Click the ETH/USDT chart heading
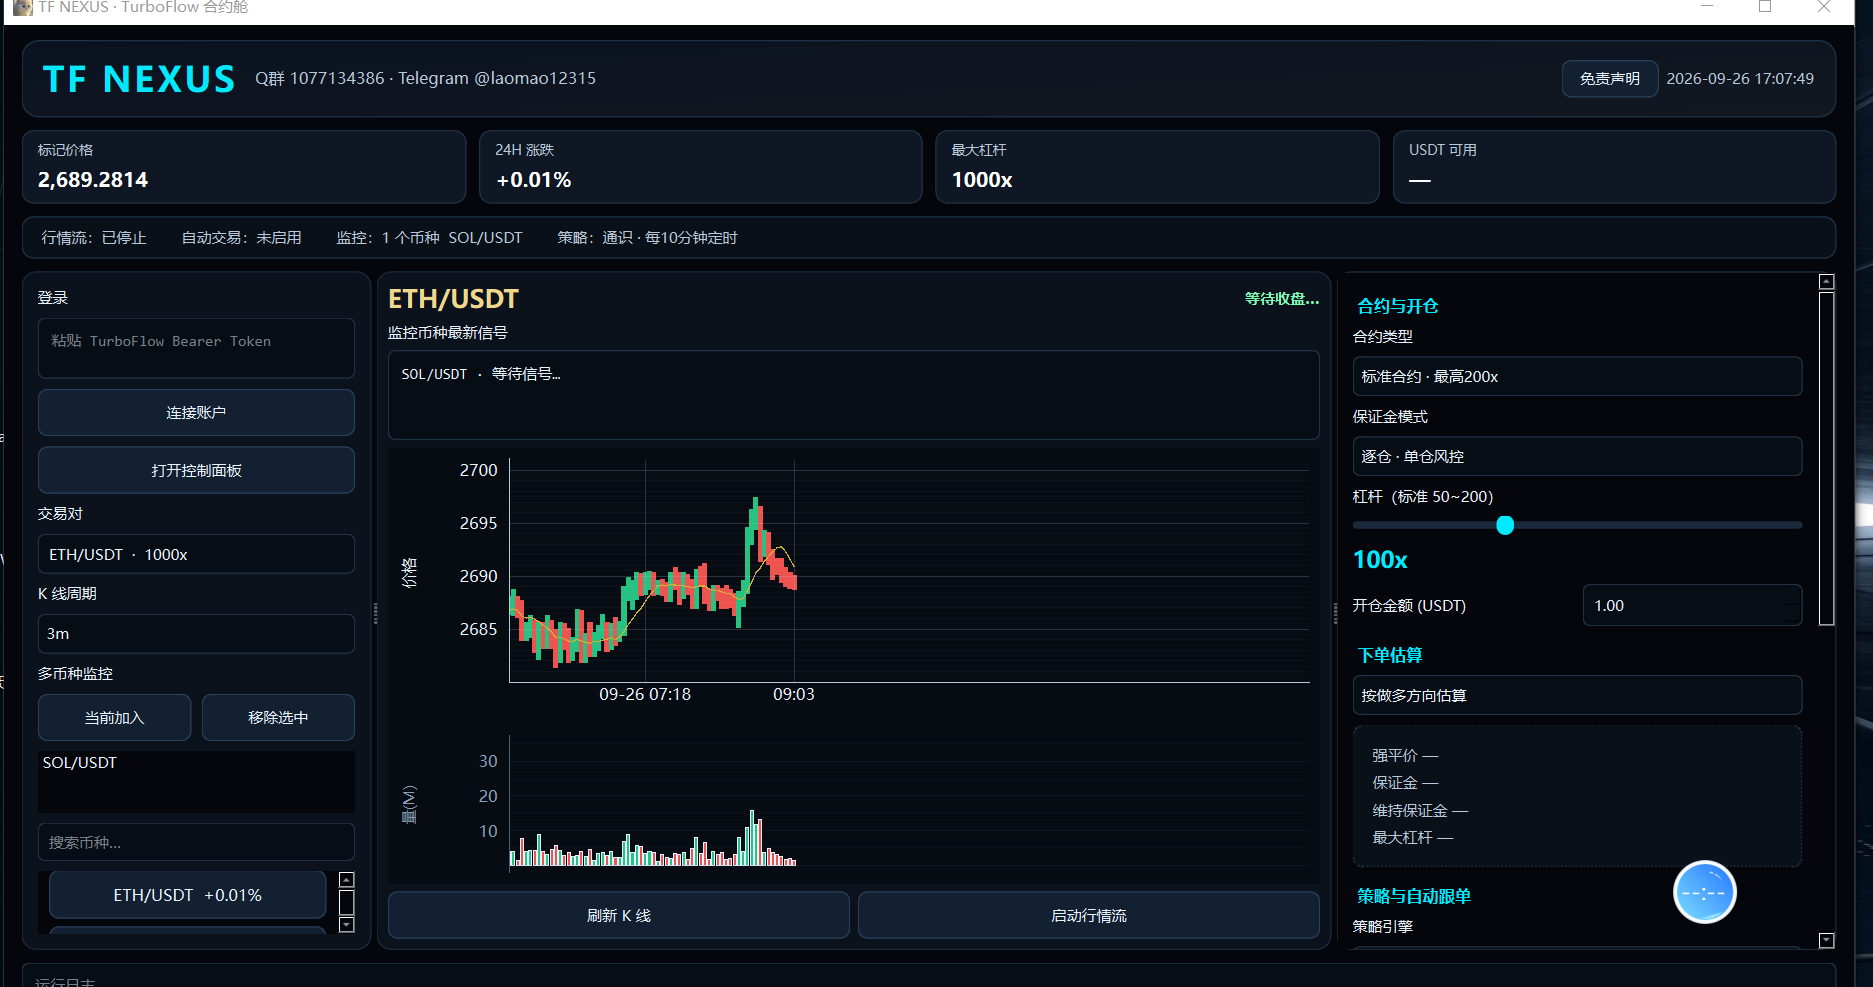This screenshot has height=987, width=1873. 453,299
